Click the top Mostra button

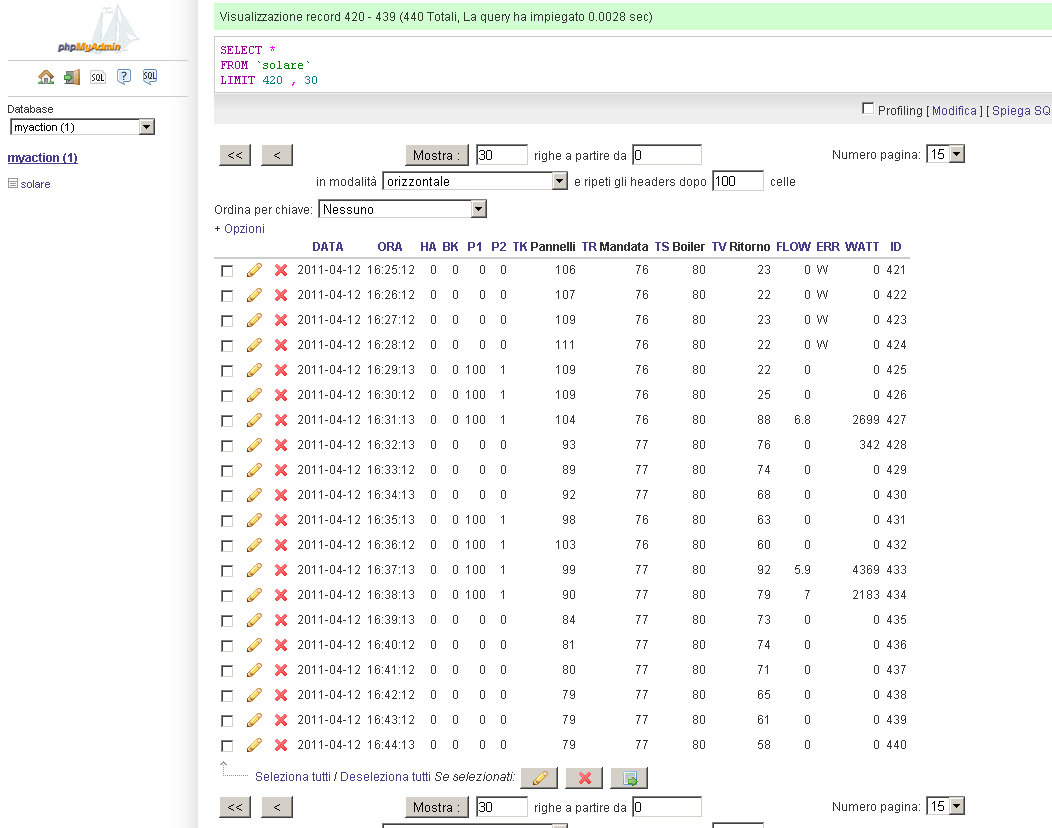coord(437,155)
